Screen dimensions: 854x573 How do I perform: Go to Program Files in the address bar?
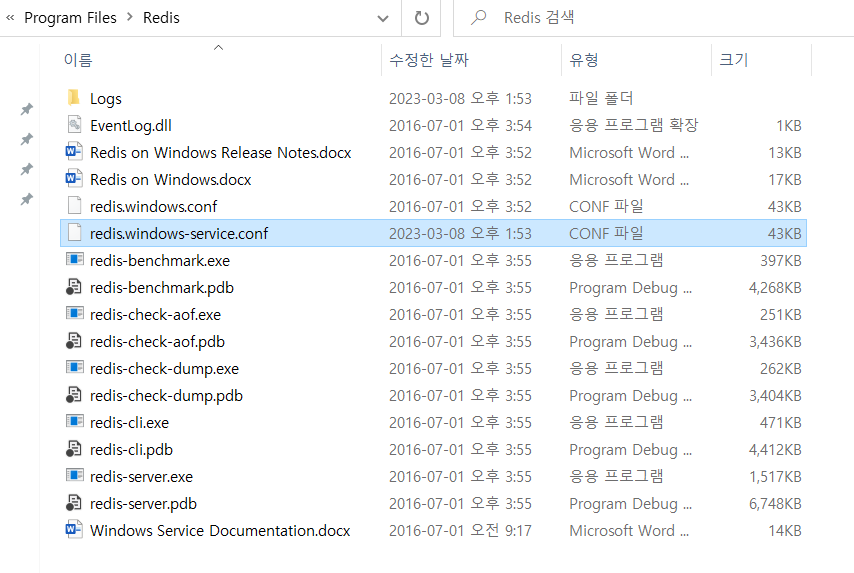pos(70,18)
